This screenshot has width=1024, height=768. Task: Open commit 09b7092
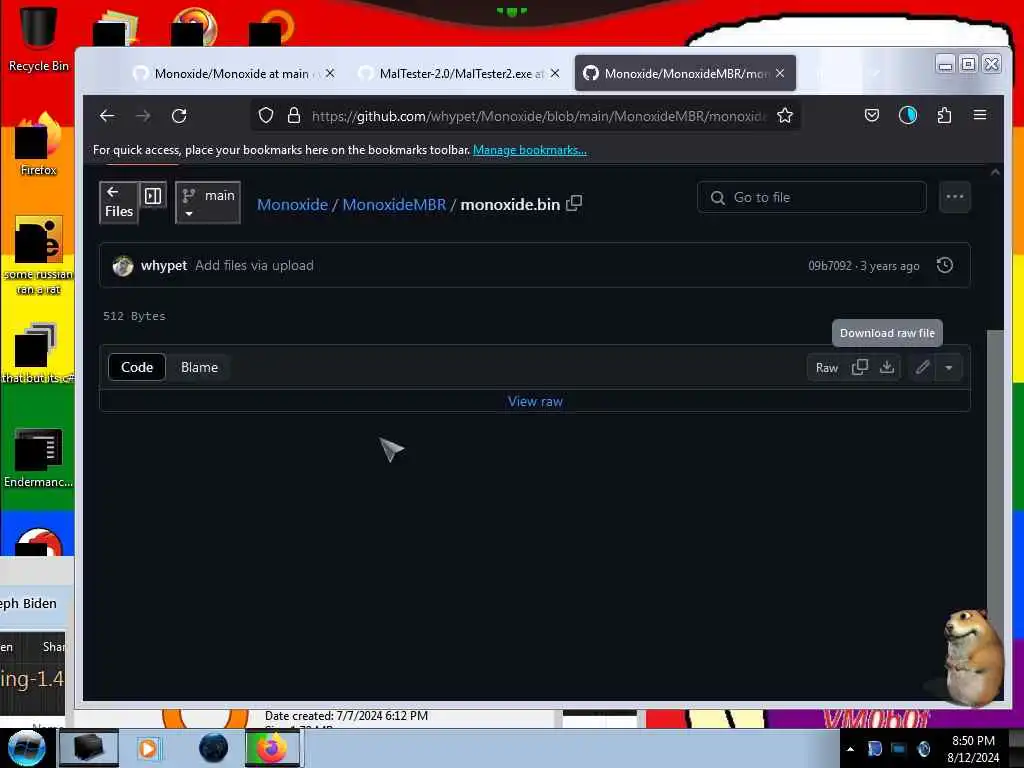point(829,266)
